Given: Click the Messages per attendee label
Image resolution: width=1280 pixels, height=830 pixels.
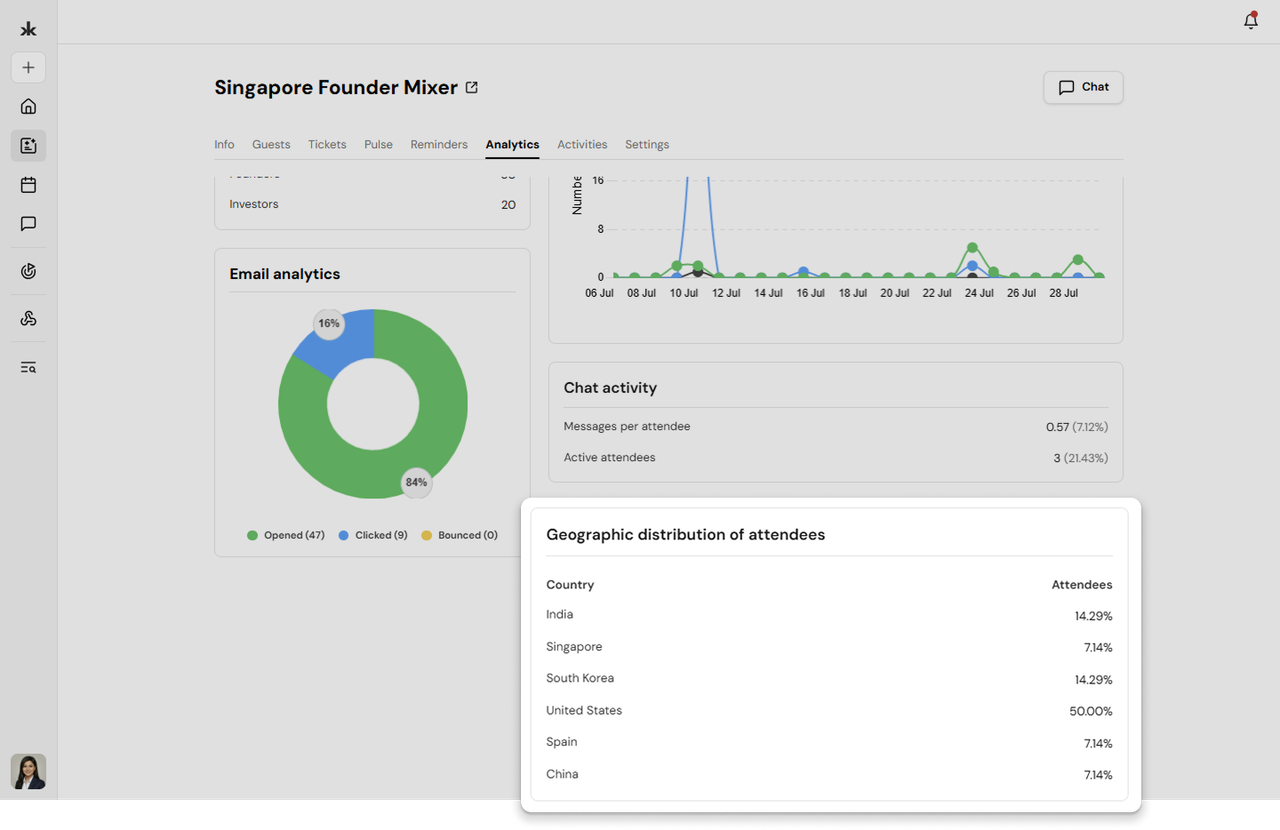Looking at the screenshot, I should 627,427.
